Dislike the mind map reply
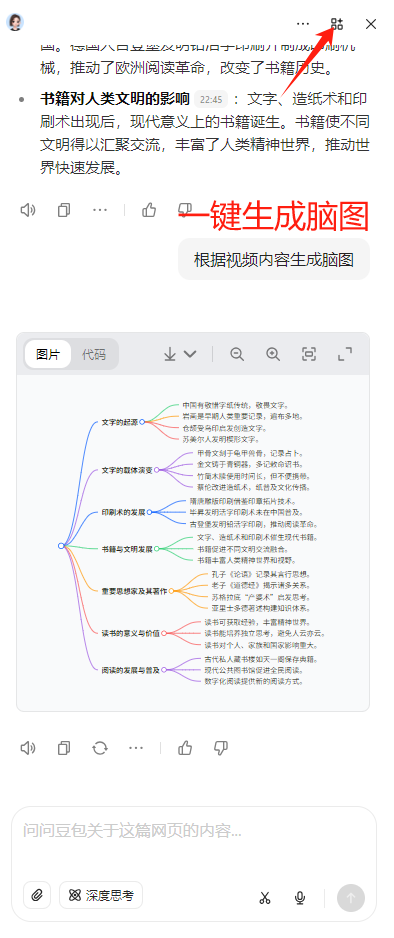The width and height of the screenshot is (394, 938). (221, 748)
